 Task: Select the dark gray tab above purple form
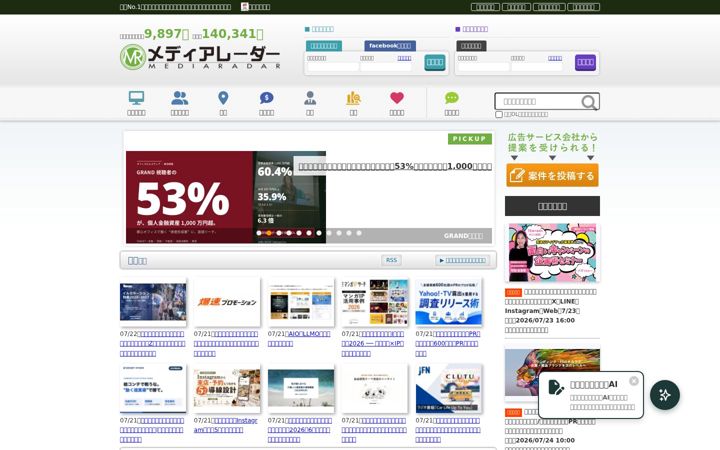(x=471, y=45)
